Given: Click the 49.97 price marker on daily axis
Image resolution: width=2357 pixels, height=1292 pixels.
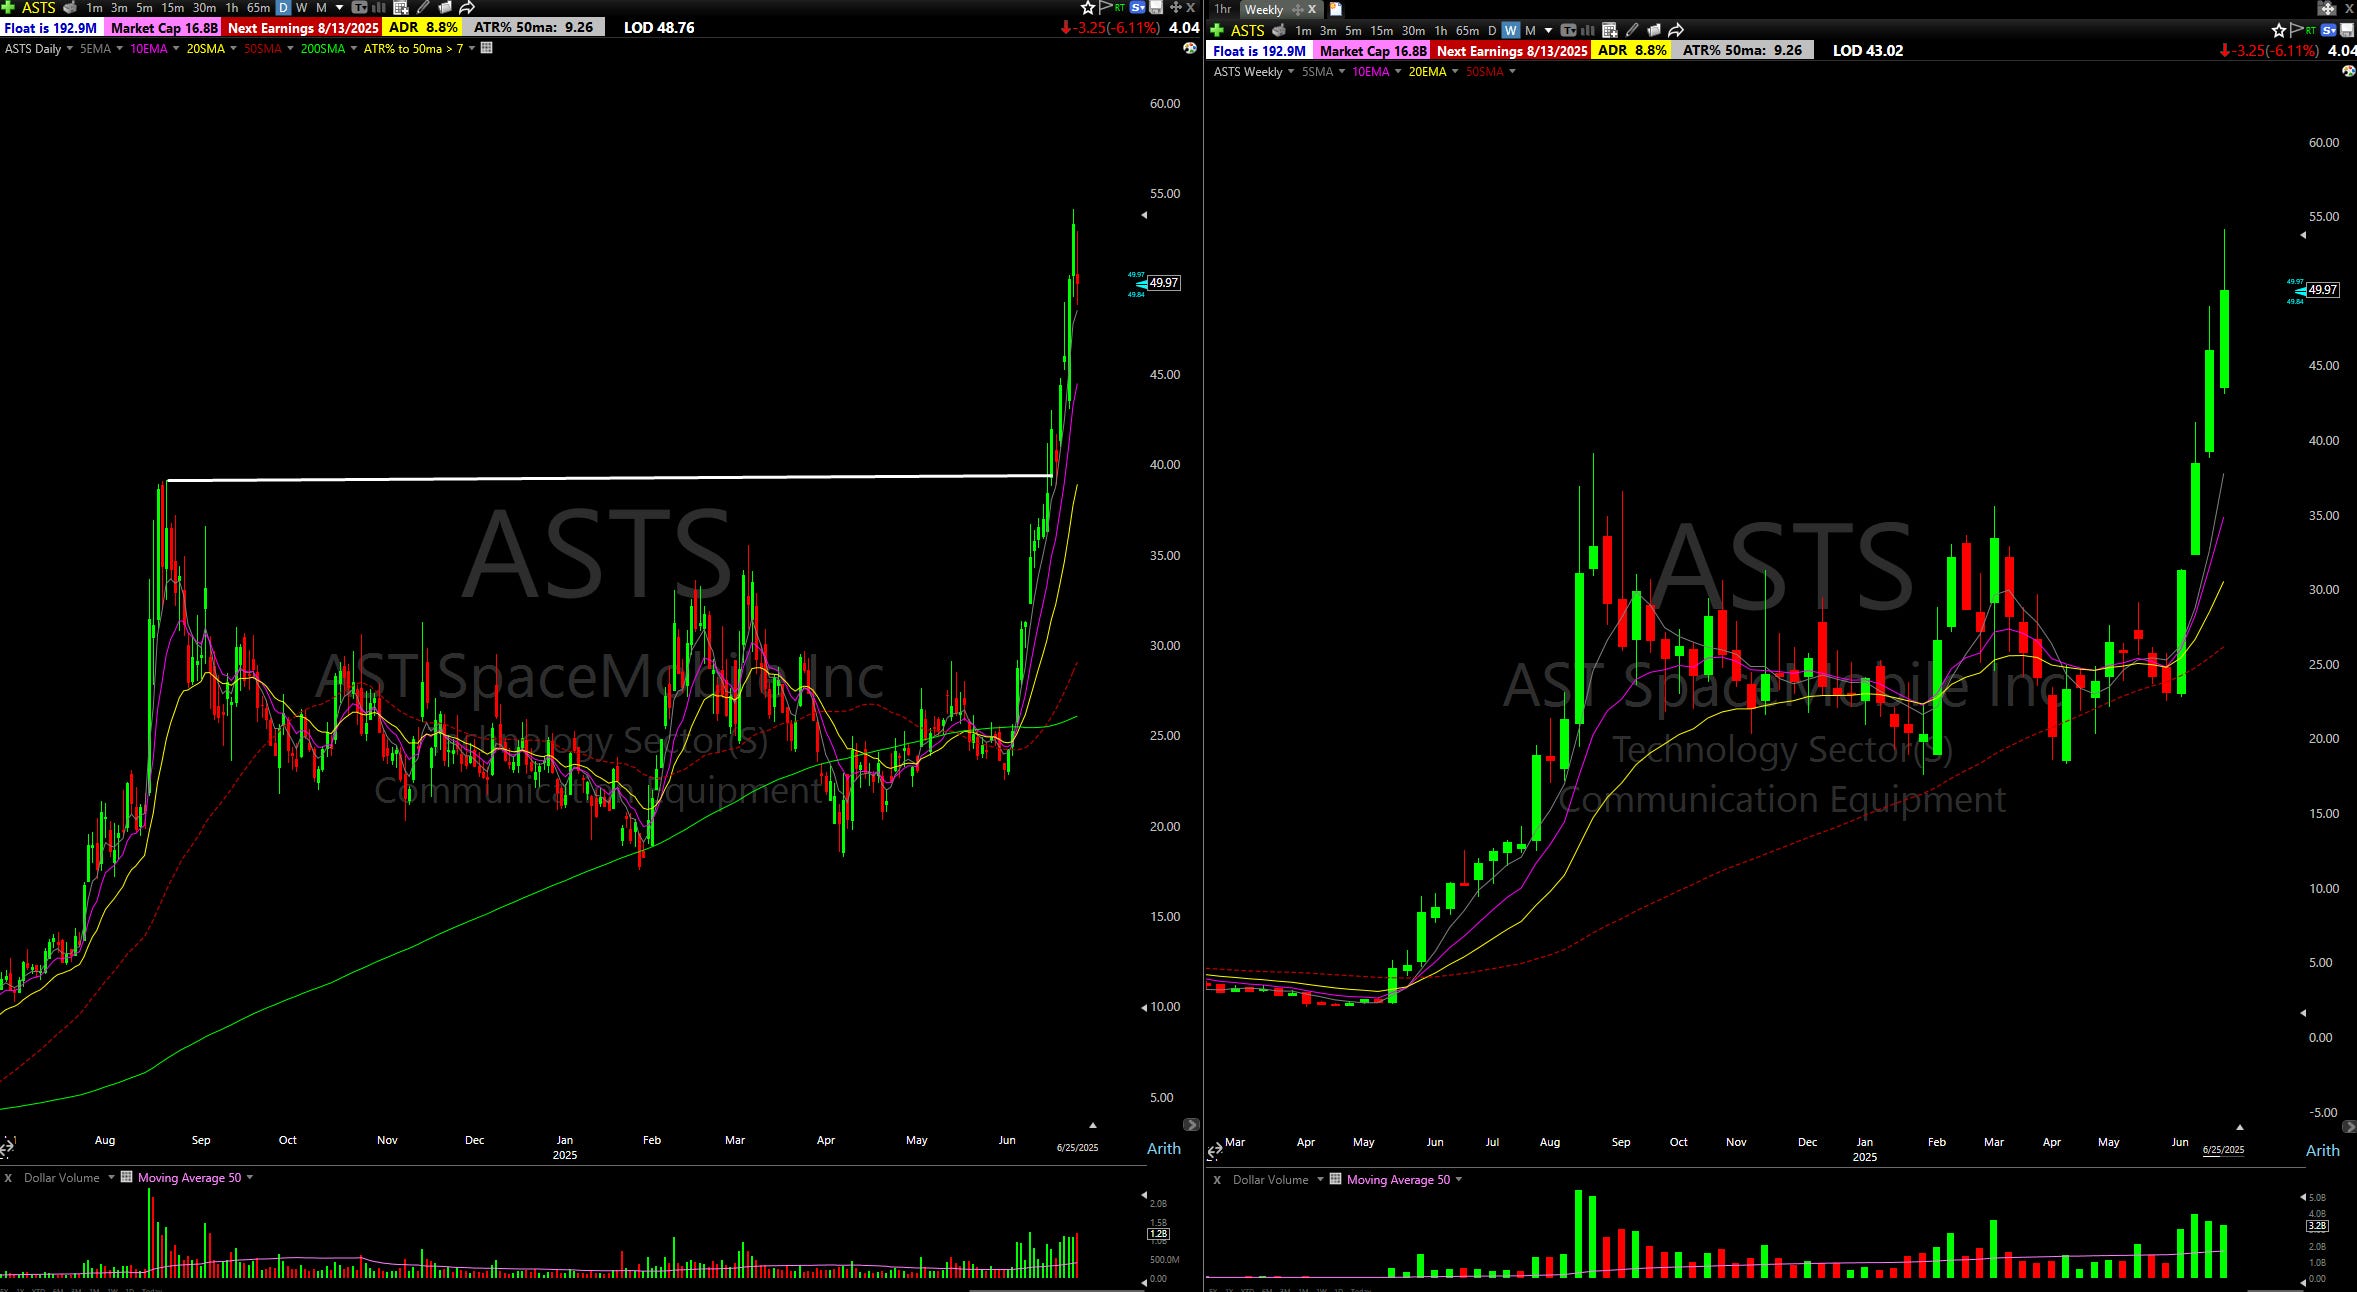Looking at the screenshot, I should tap(1163, 283).
